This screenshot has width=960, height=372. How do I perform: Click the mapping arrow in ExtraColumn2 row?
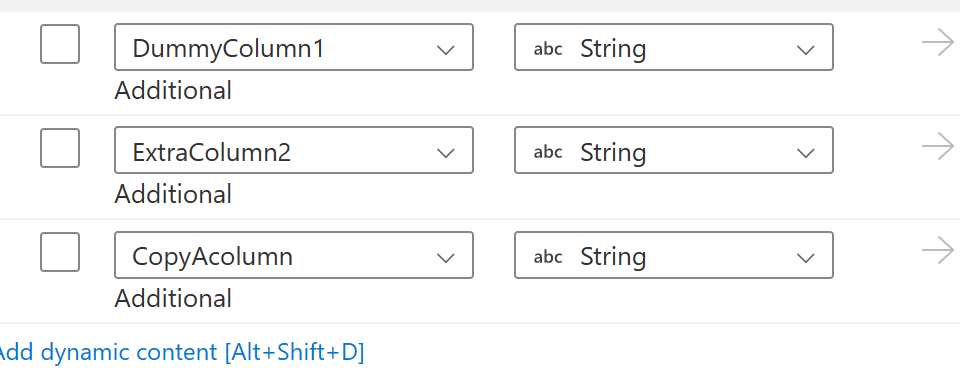click(x=938, y=147)
